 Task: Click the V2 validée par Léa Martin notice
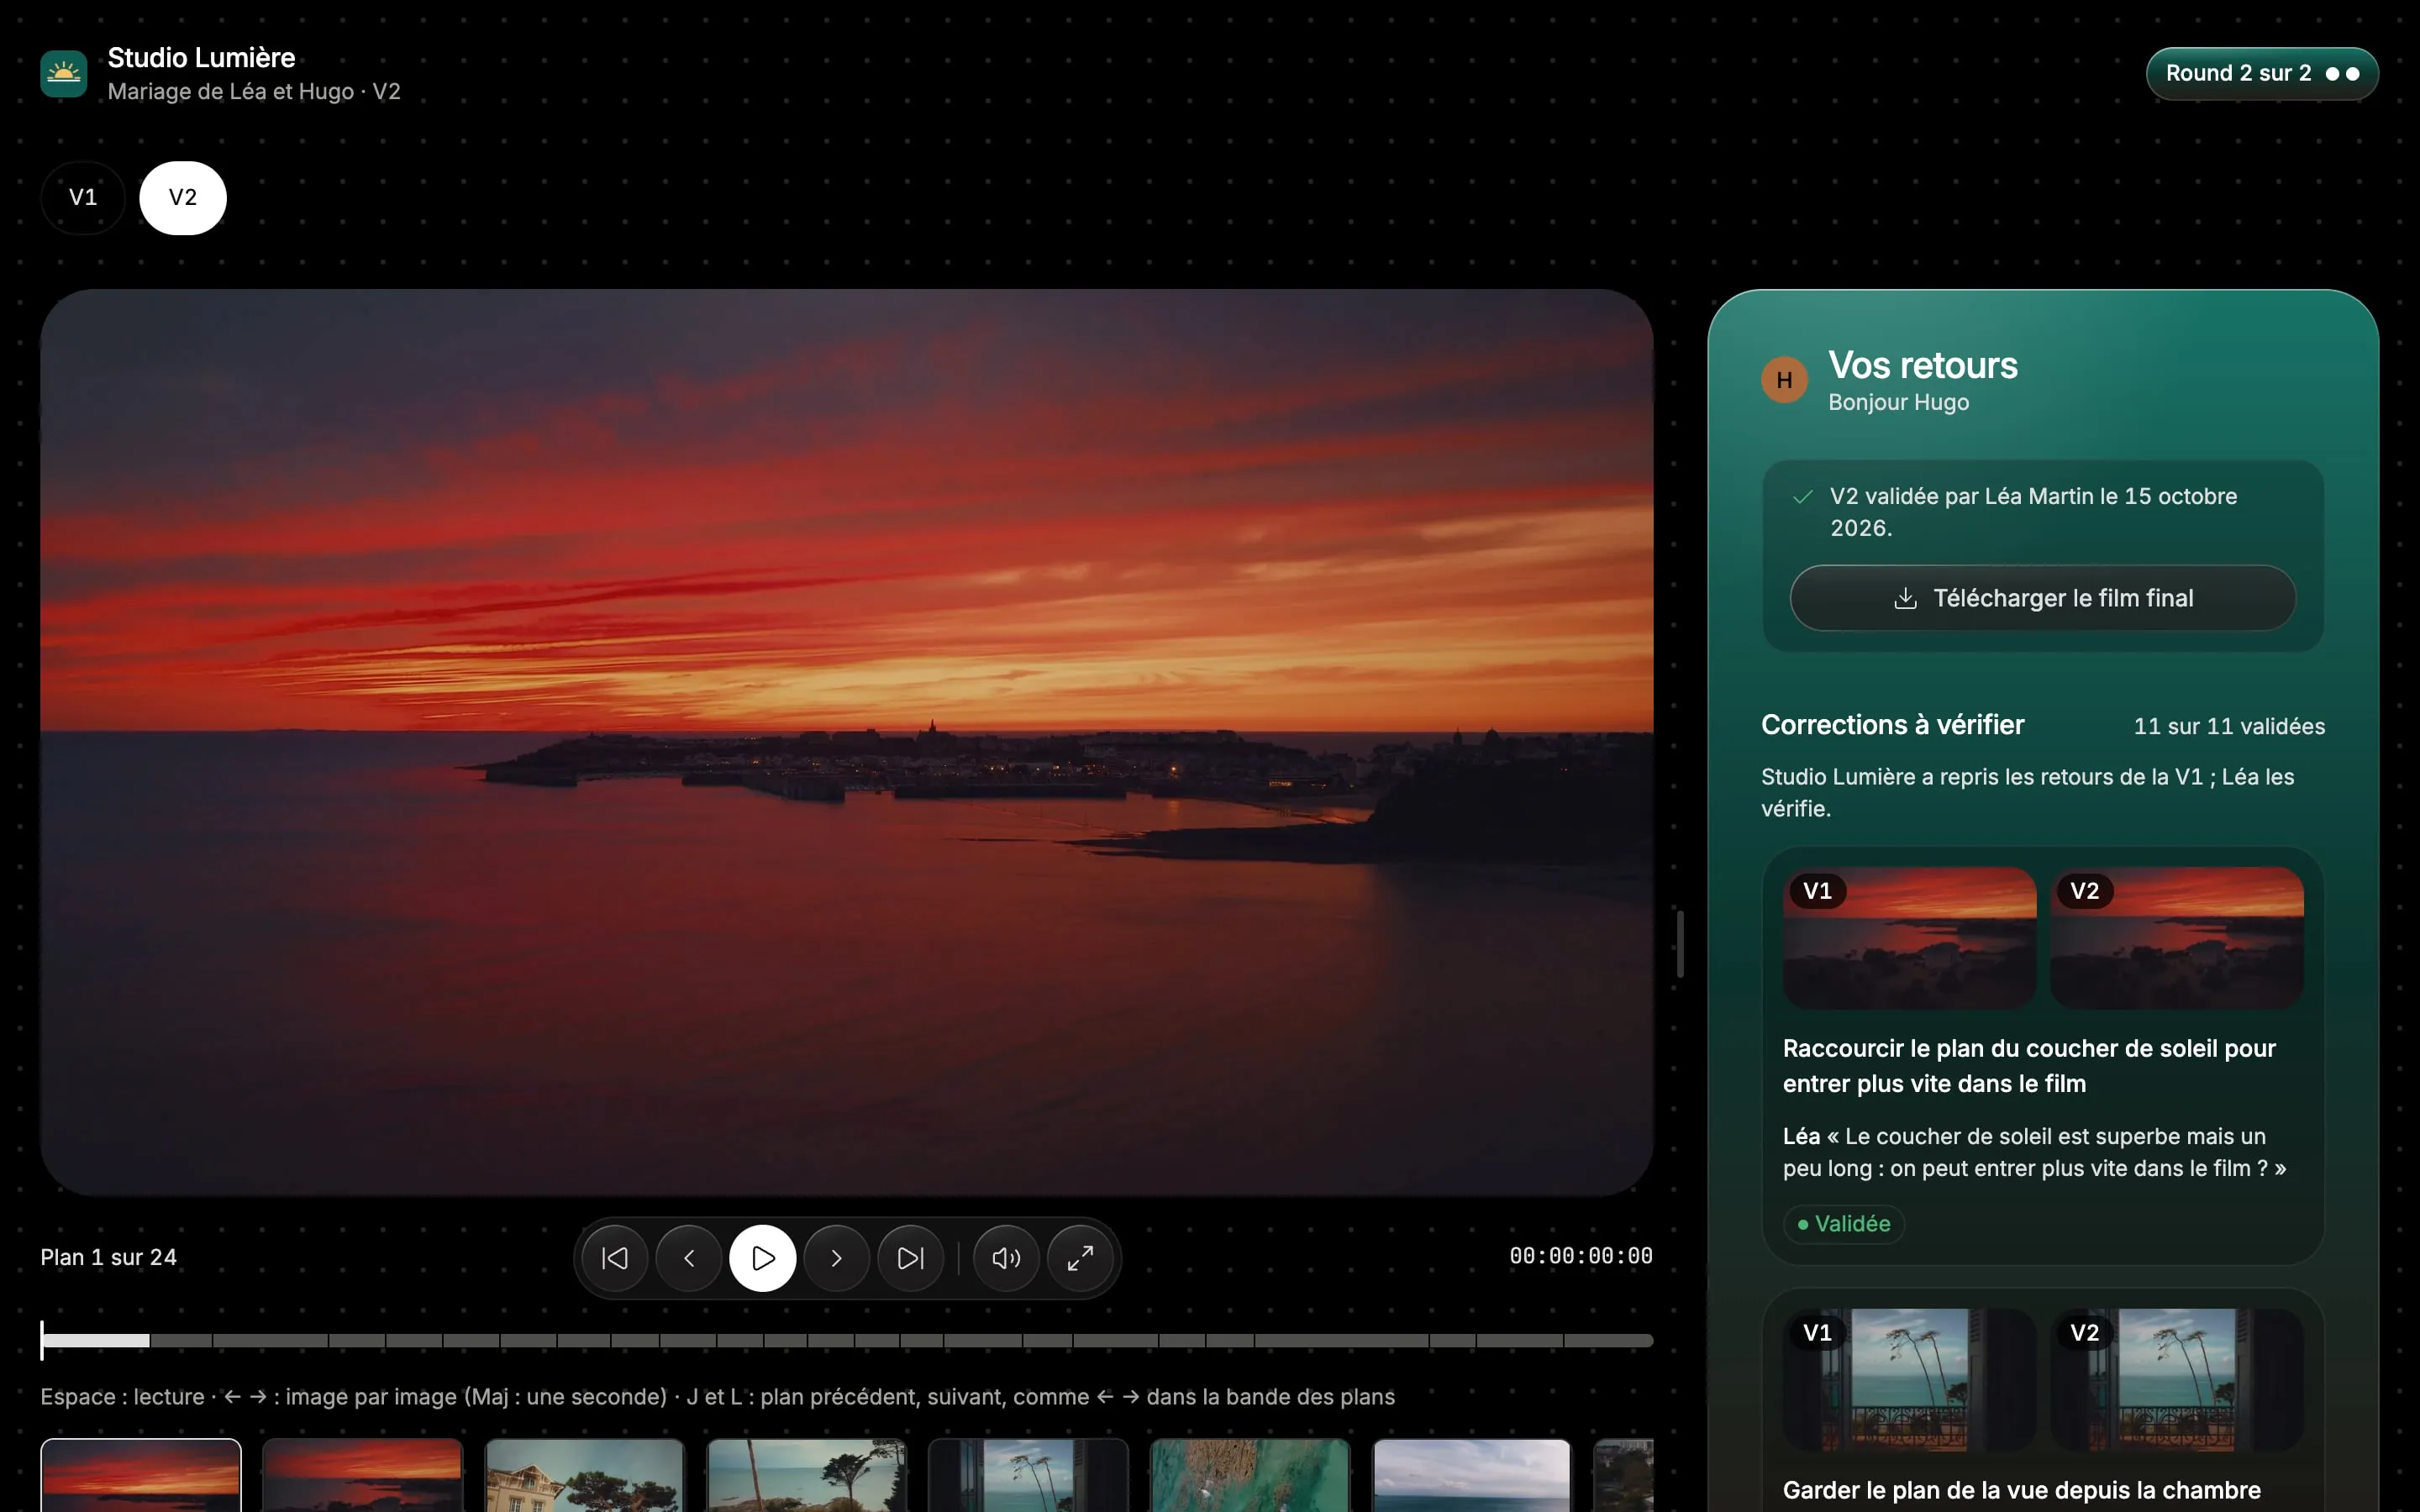point(2034,512)
